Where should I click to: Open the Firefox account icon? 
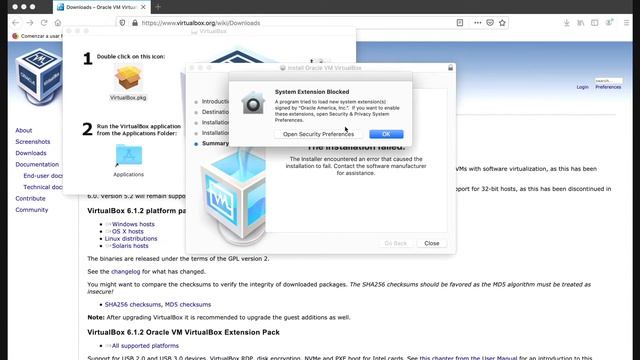[609, 23]
